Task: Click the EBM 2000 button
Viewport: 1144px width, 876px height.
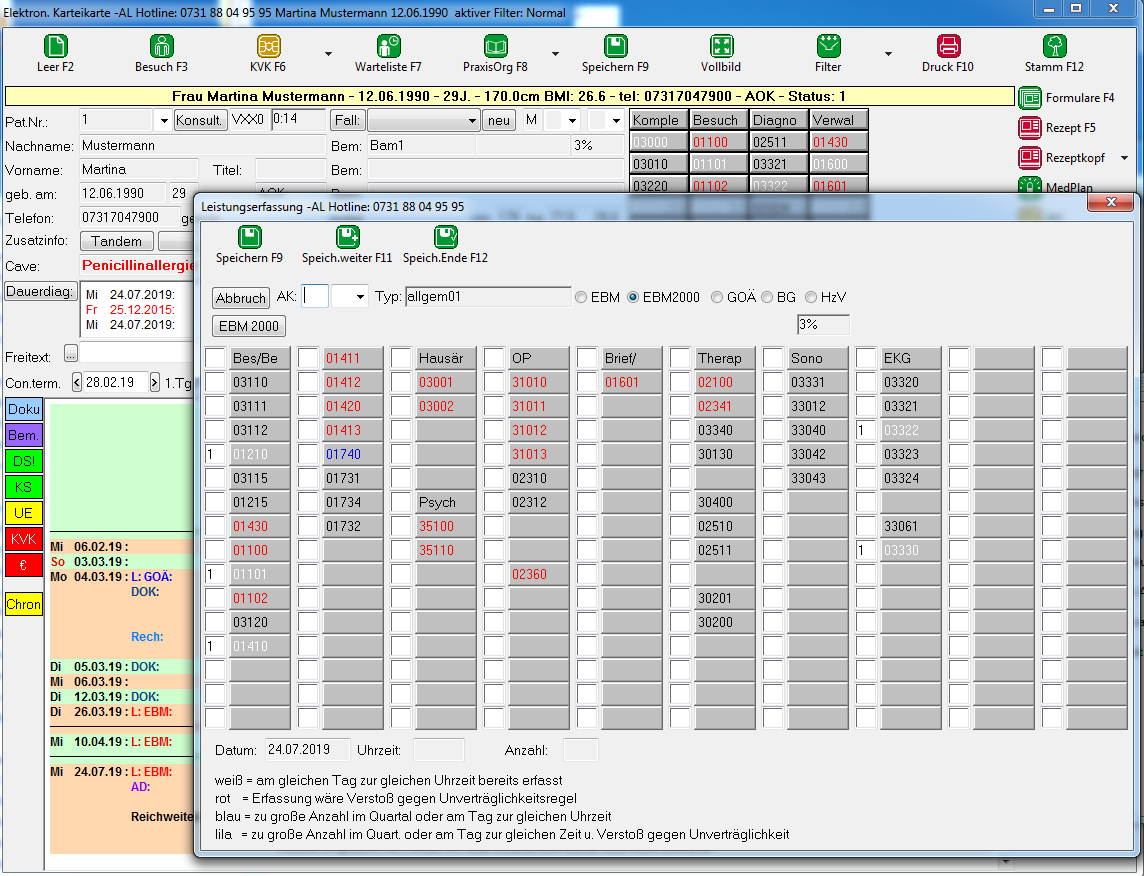Action: click(x=249, y=326)
